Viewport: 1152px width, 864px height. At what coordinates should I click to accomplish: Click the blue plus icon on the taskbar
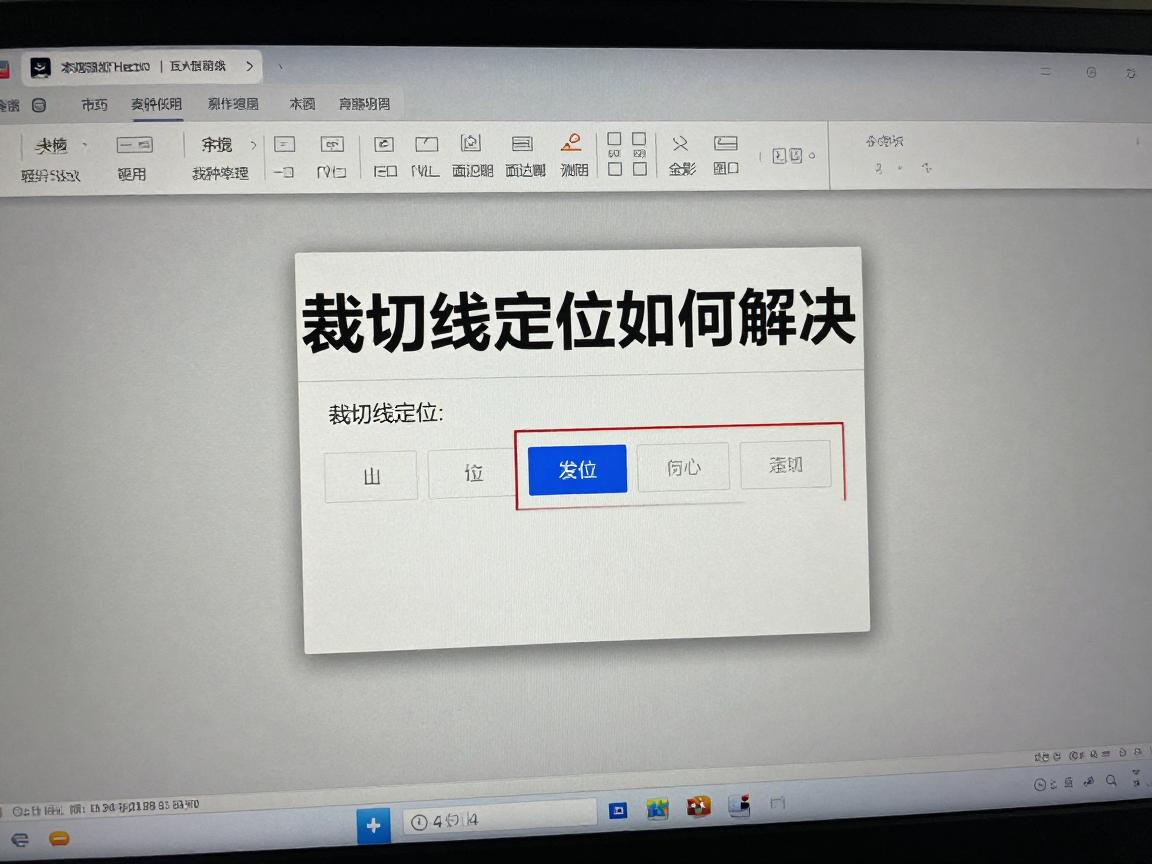click(374, 825)
